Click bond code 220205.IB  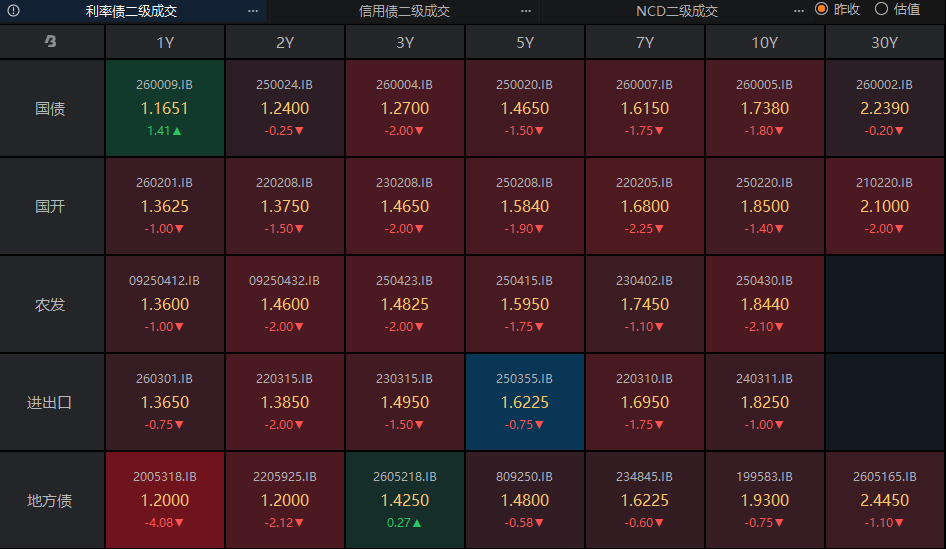point(644,183)
